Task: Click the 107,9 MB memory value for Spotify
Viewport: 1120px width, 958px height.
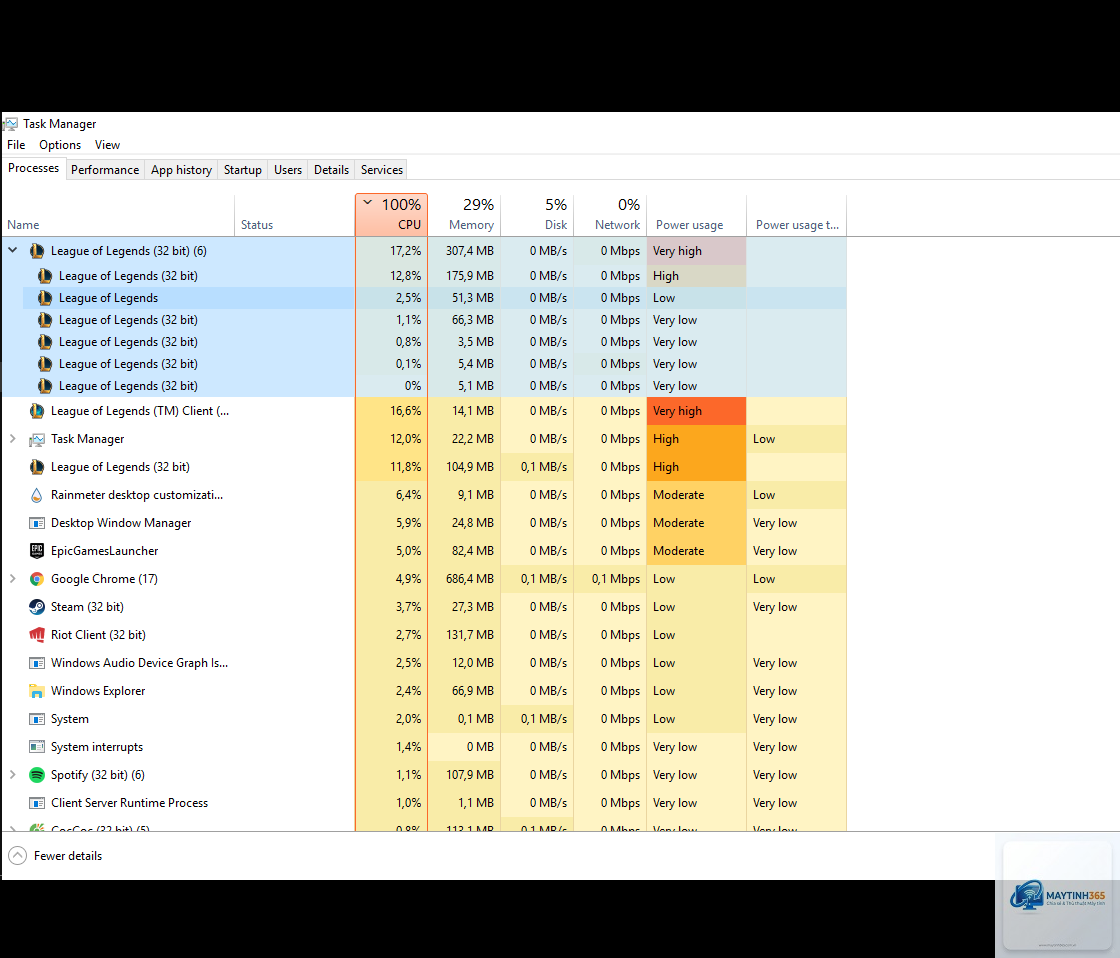Action: 470,774
